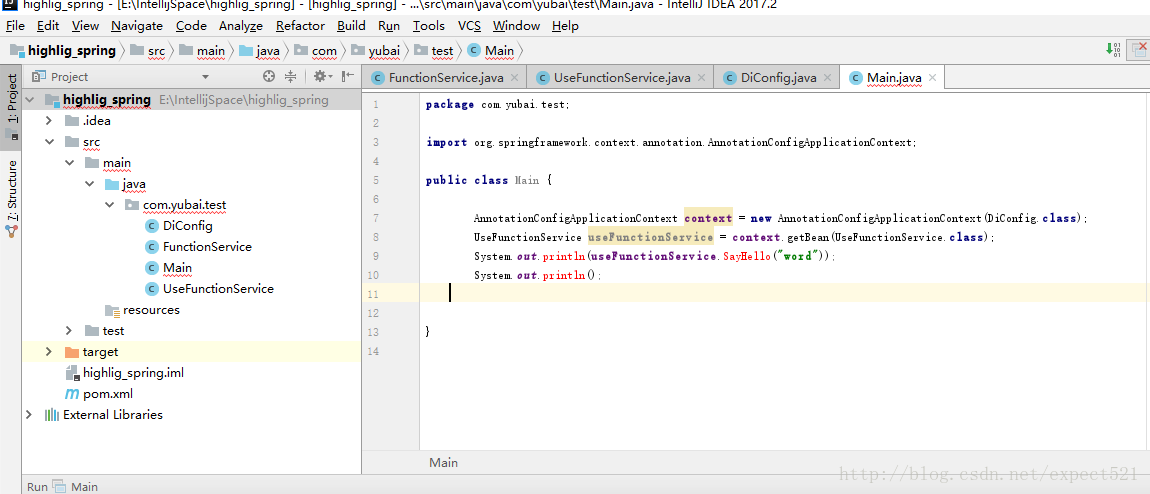Expand the .idea folder
This screenshot has height=494, width=1150.
pos(49,121)
